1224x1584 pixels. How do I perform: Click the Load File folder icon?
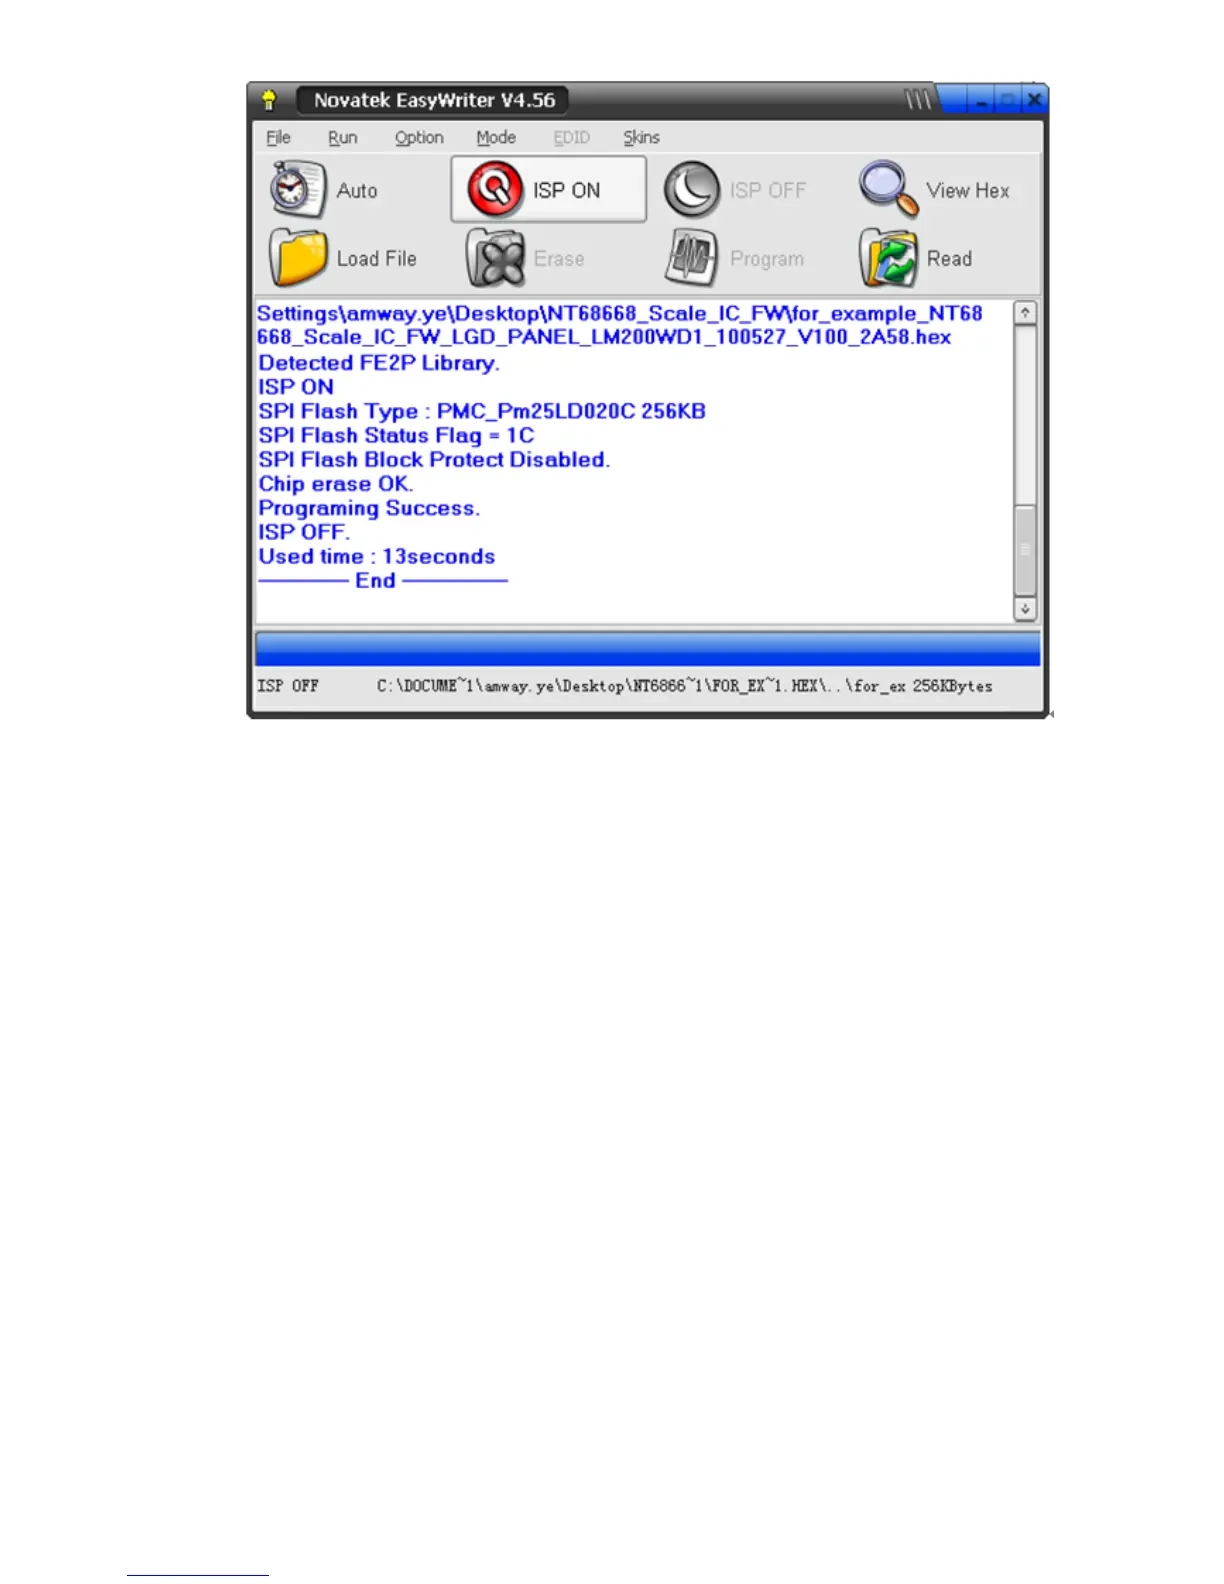298,258
